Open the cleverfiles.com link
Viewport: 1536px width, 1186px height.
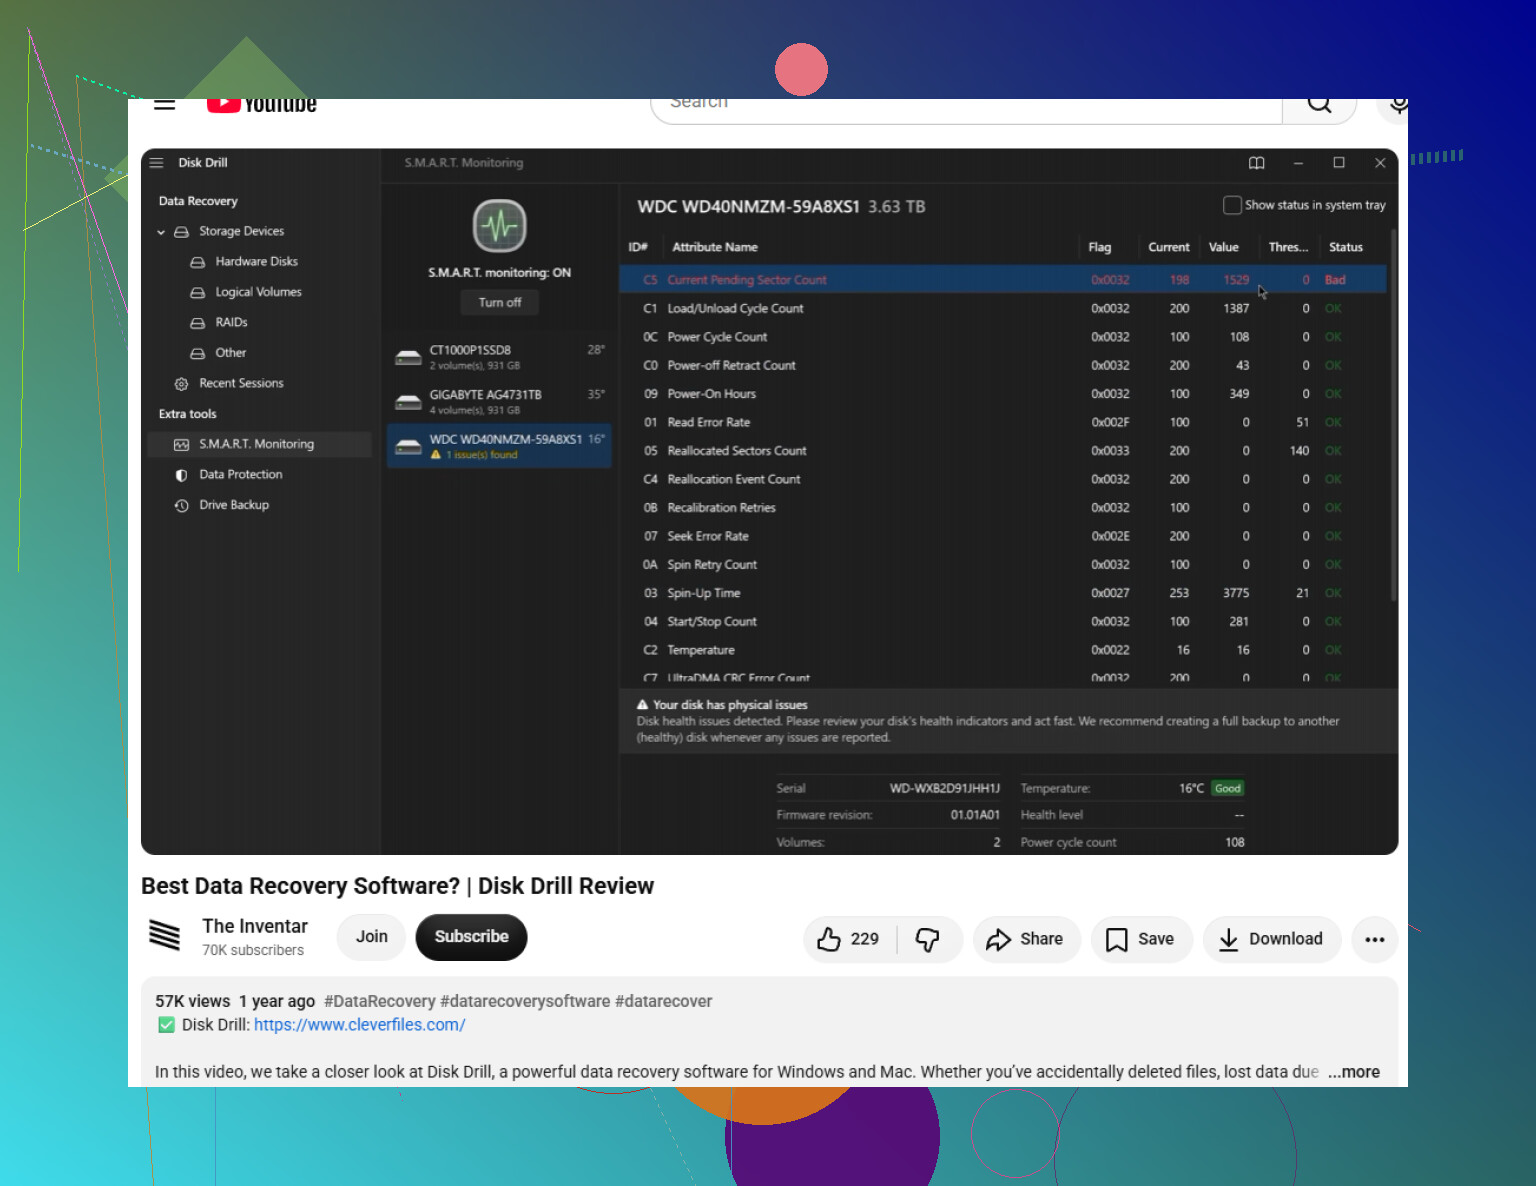(x=360, y=1025)
